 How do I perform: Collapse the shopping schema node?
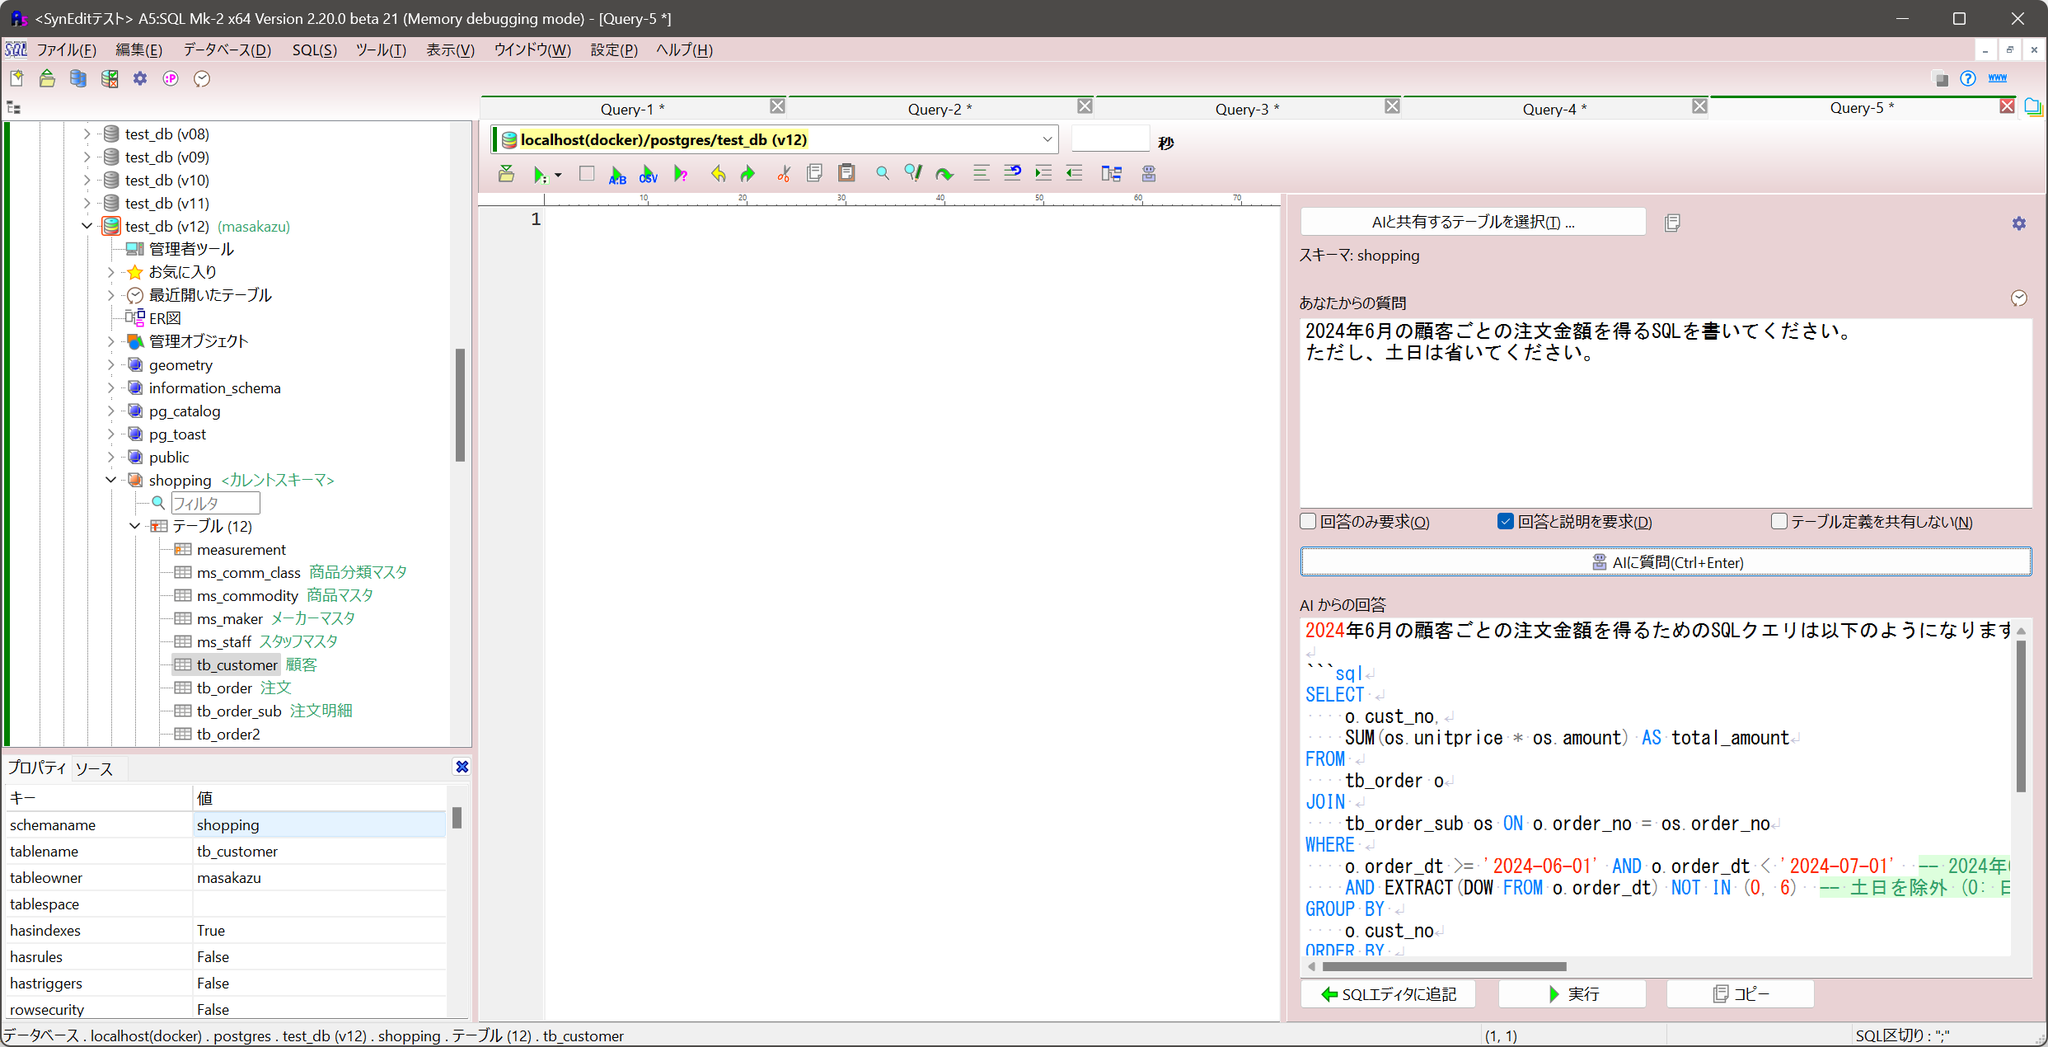click(111, 480)
